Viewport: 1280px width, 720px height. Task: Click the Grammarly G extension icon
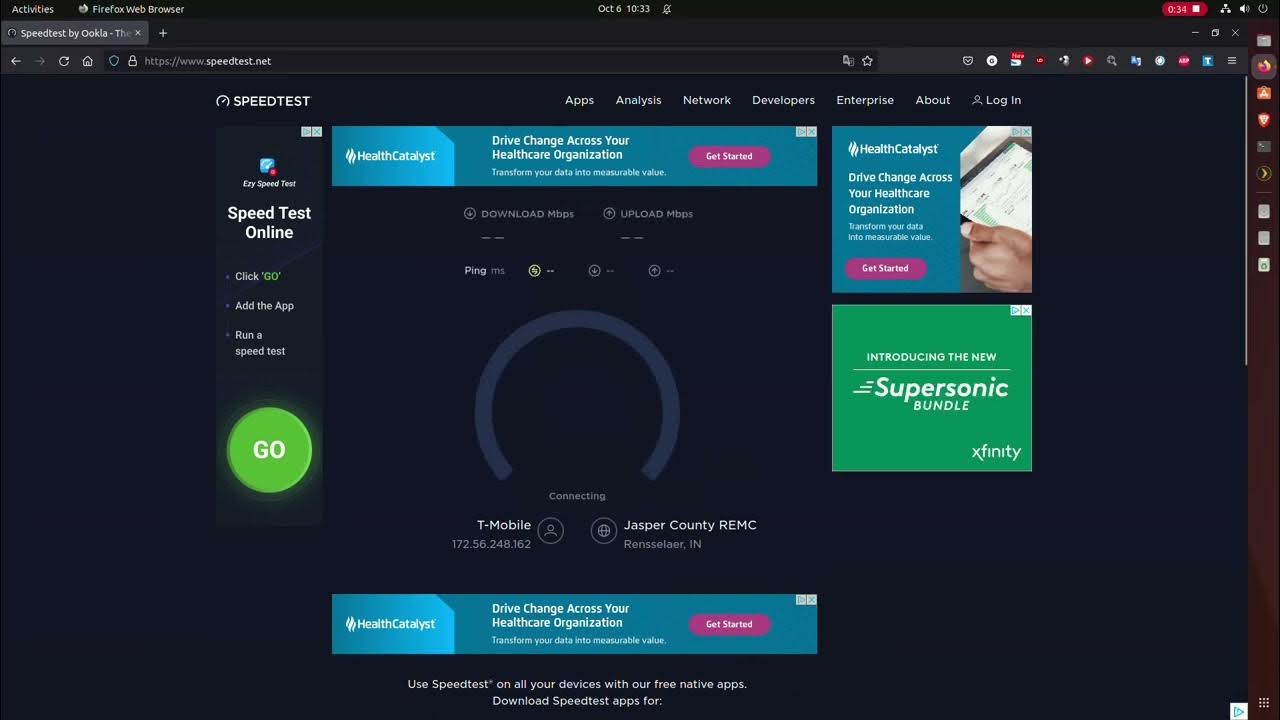tap(992, 61)
